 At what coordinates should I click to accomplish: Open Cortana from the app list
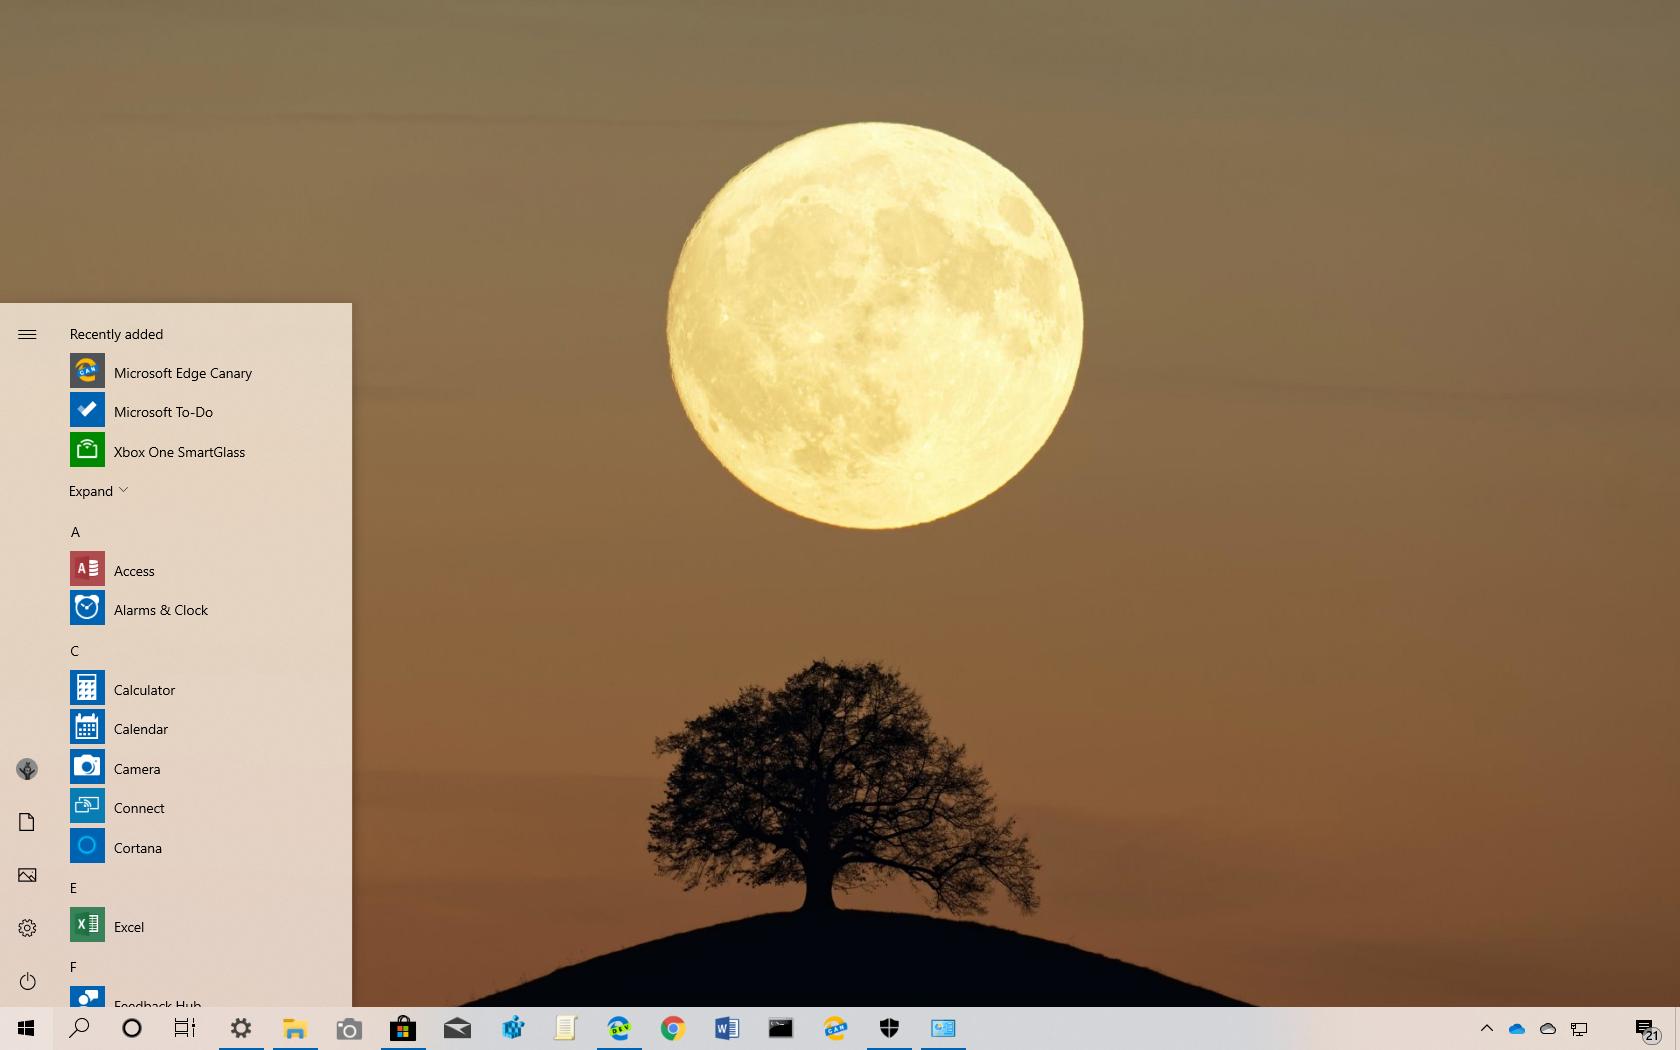click(x=137, y=847)
